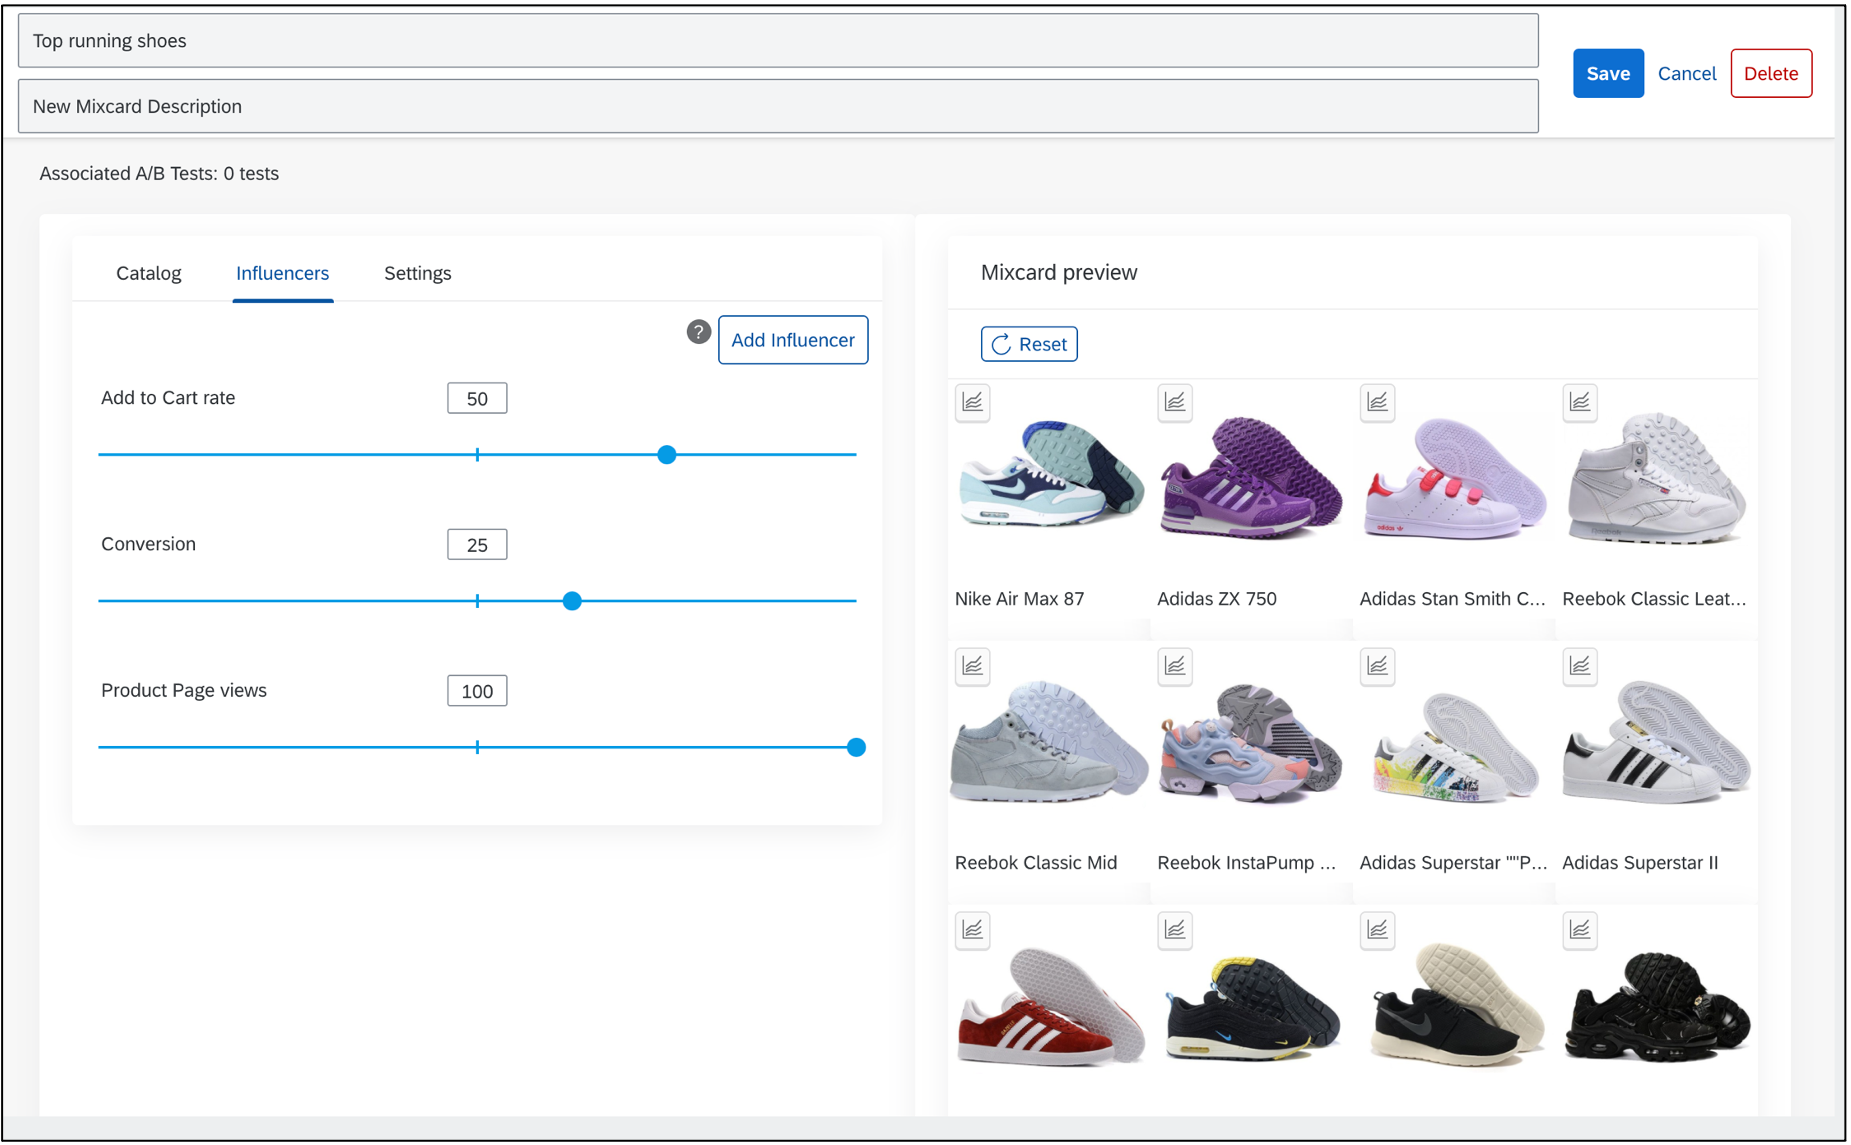Click the Add to Cart rate slider handle

tap(667, 455)
